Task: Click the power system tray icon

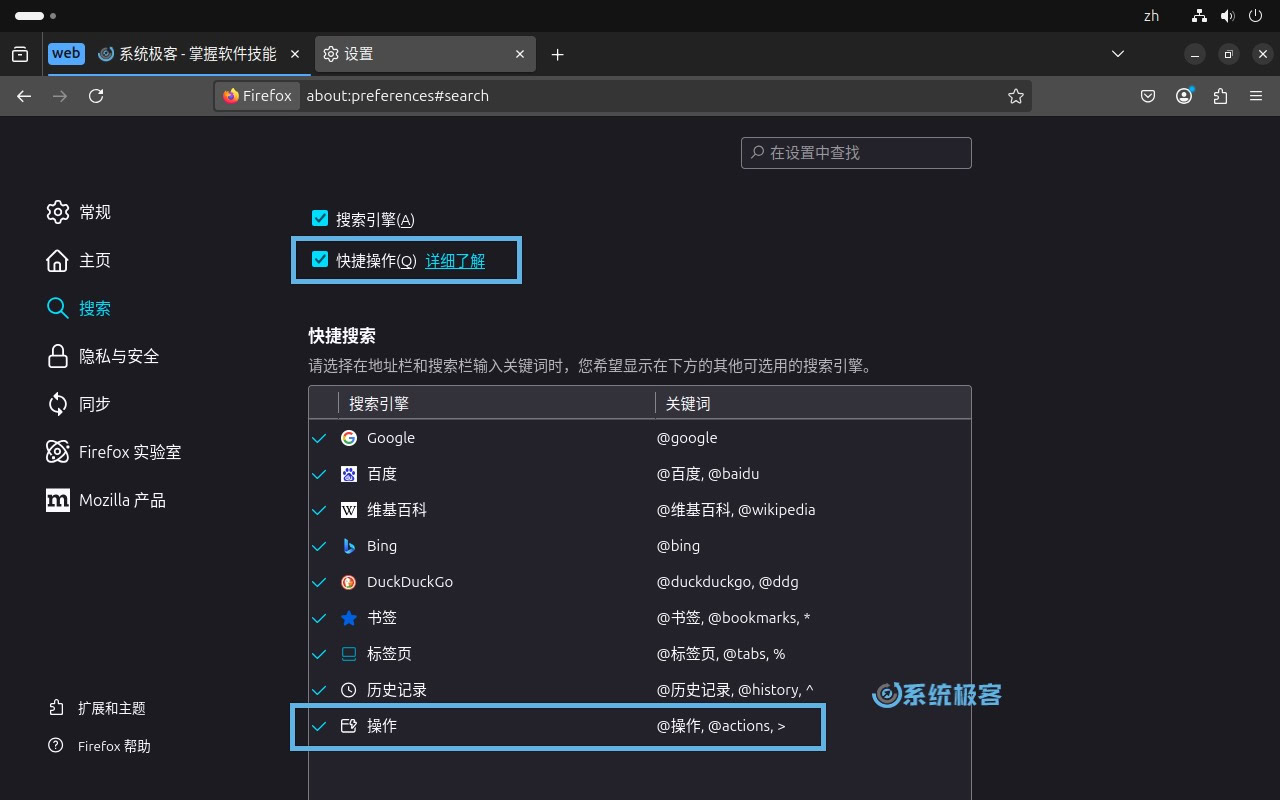Action: click(1255, 16)
